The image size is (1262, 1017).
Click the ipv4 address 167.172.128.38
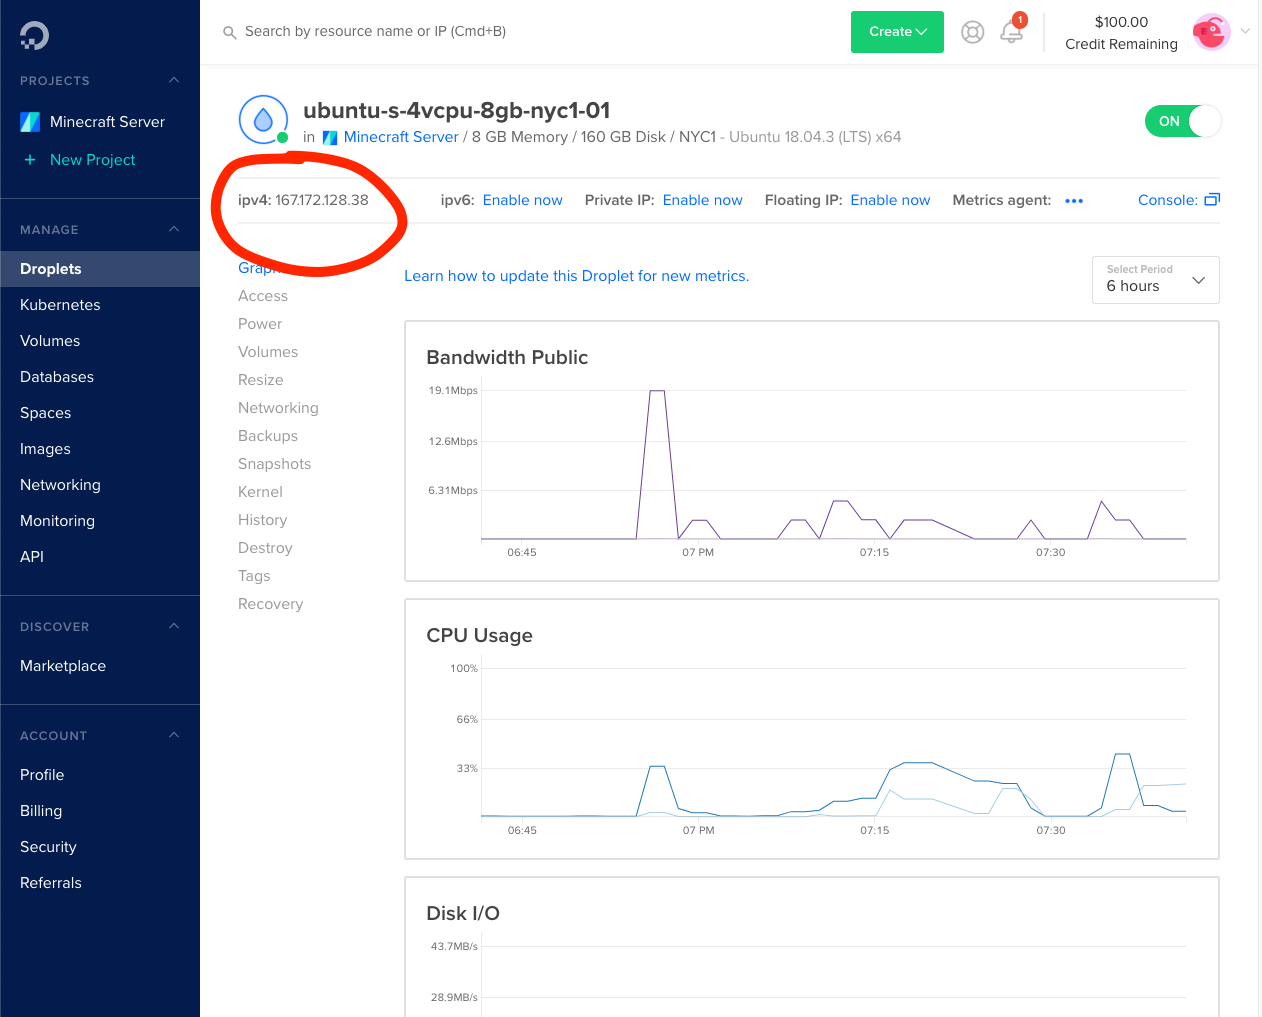coord(322,200)
